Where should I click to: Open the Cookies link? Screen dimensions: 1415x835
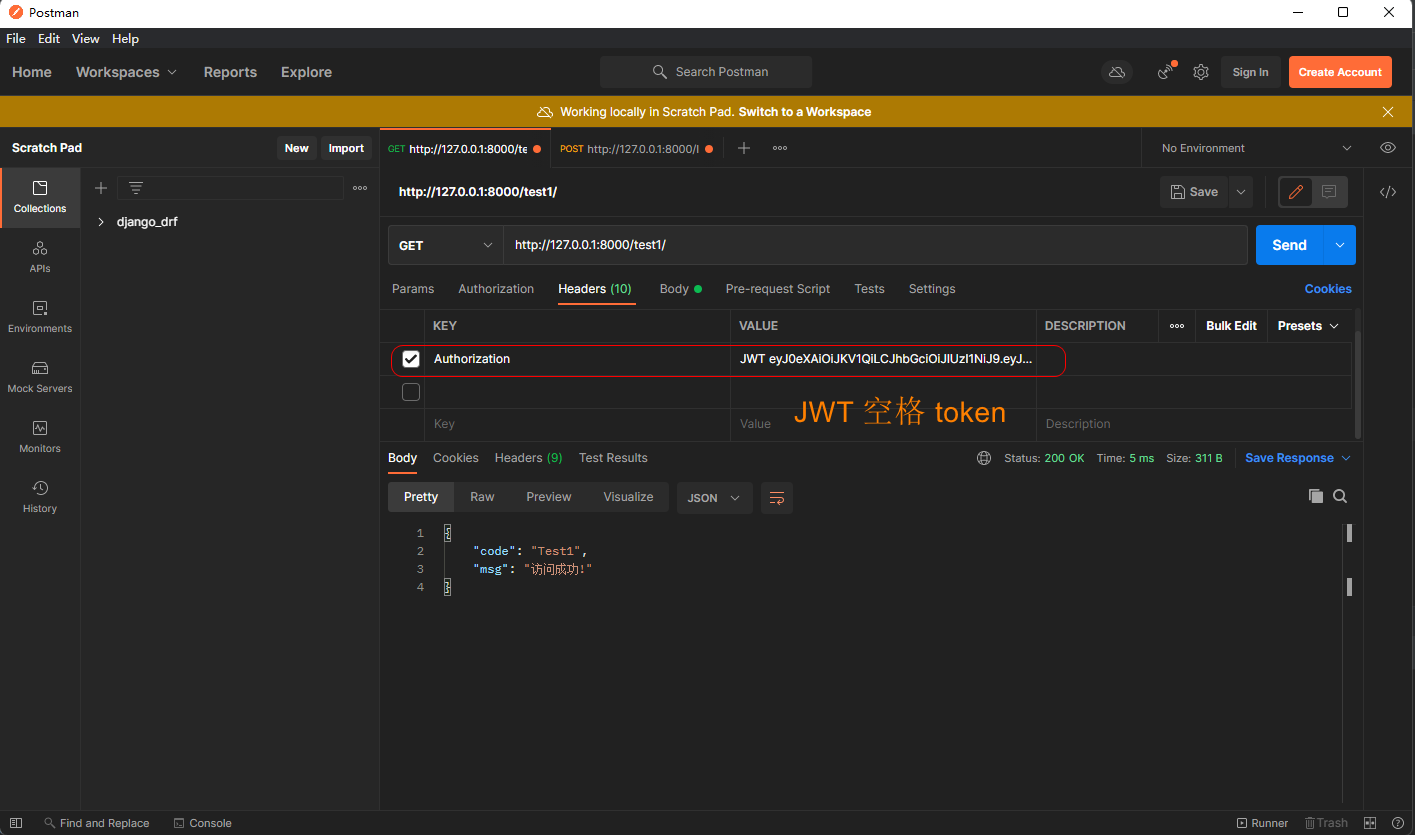point(1328,289)
